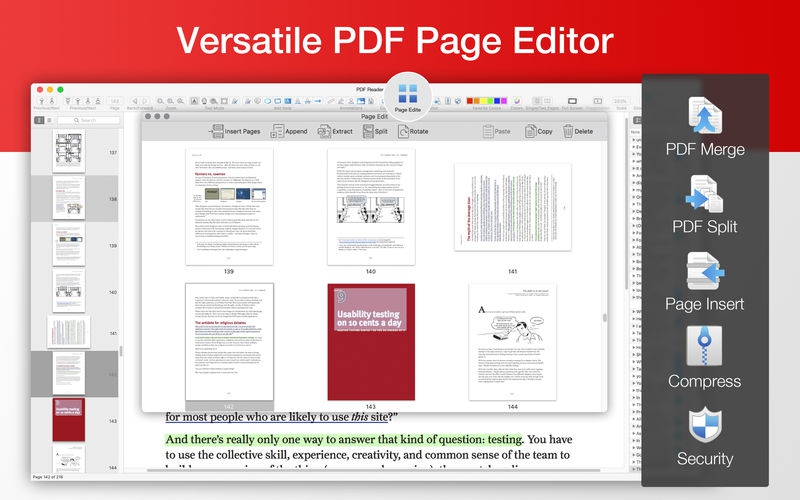Select red chapter page 143 in the grid
Screen dimensions: 800x500
click(371, 342)
